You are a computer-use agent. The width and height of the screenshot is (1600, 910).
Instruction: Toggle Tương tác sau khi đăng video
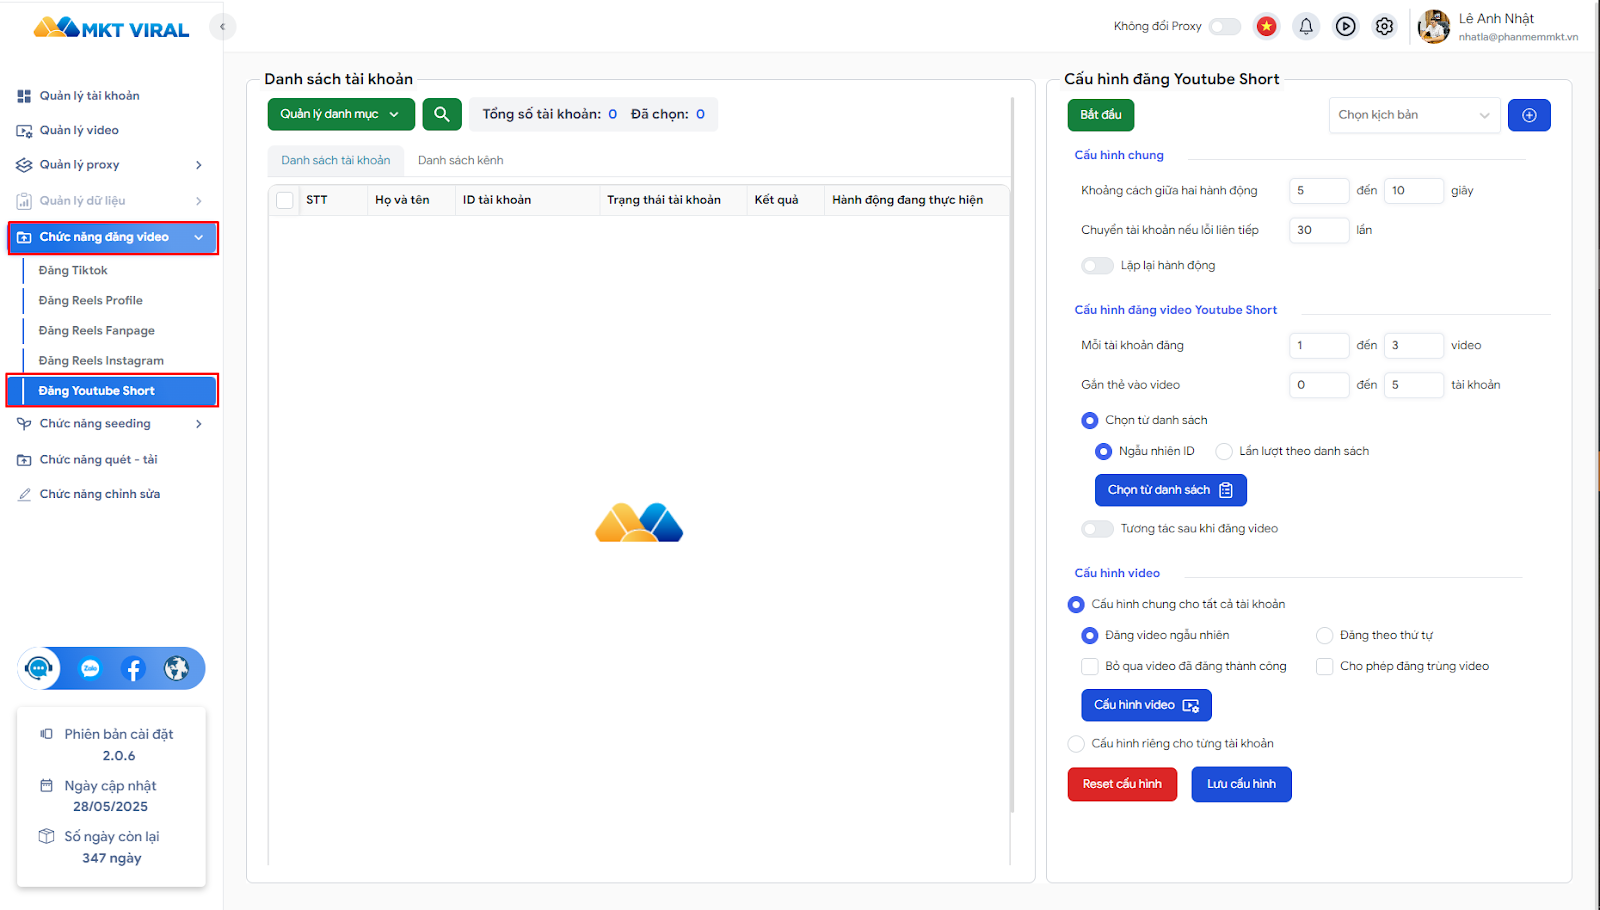pos(1097,529)
